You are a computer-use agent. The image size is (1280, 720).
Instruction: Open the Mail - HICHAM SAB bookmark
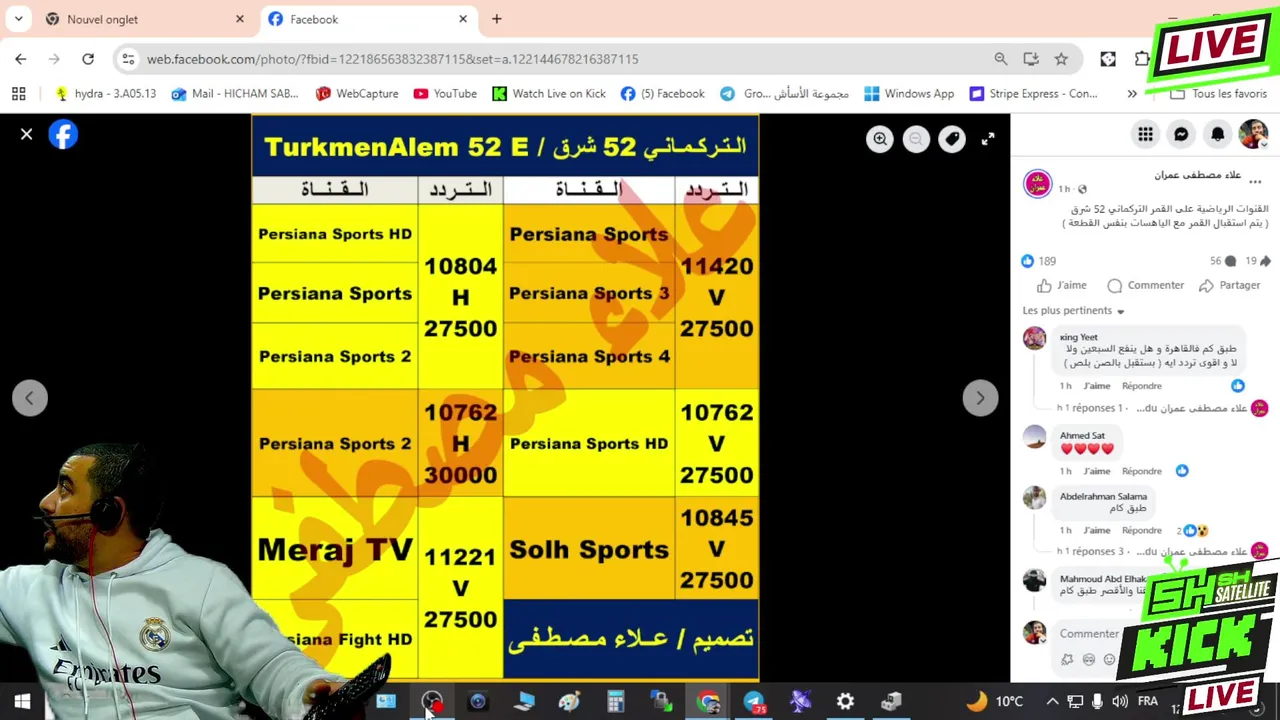pyautogui.click(x=234, y=93)
